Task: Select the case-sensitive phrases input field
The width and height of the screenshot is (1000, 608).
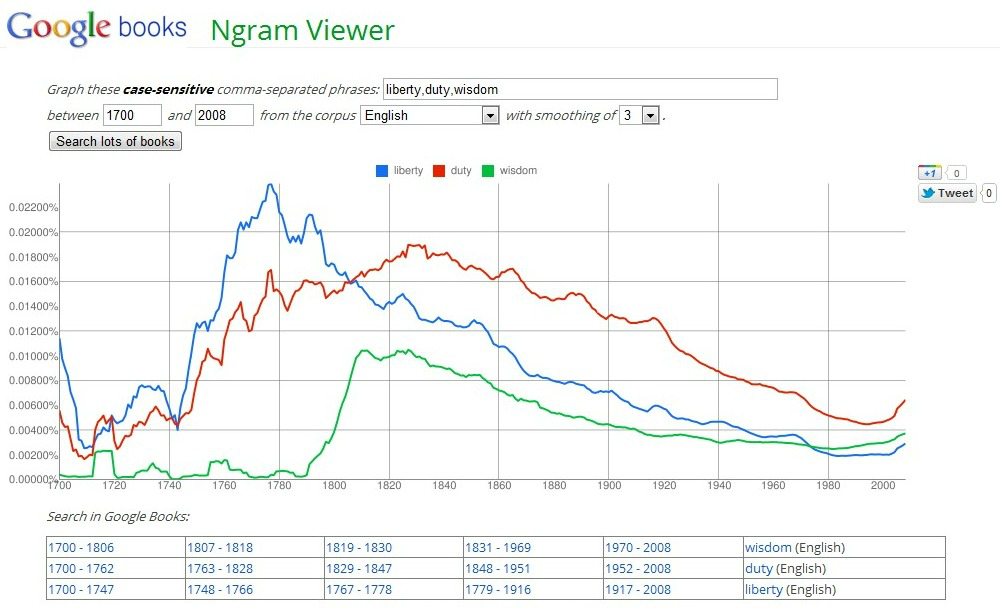Action: pyautogui.click(x=580, y=89)
